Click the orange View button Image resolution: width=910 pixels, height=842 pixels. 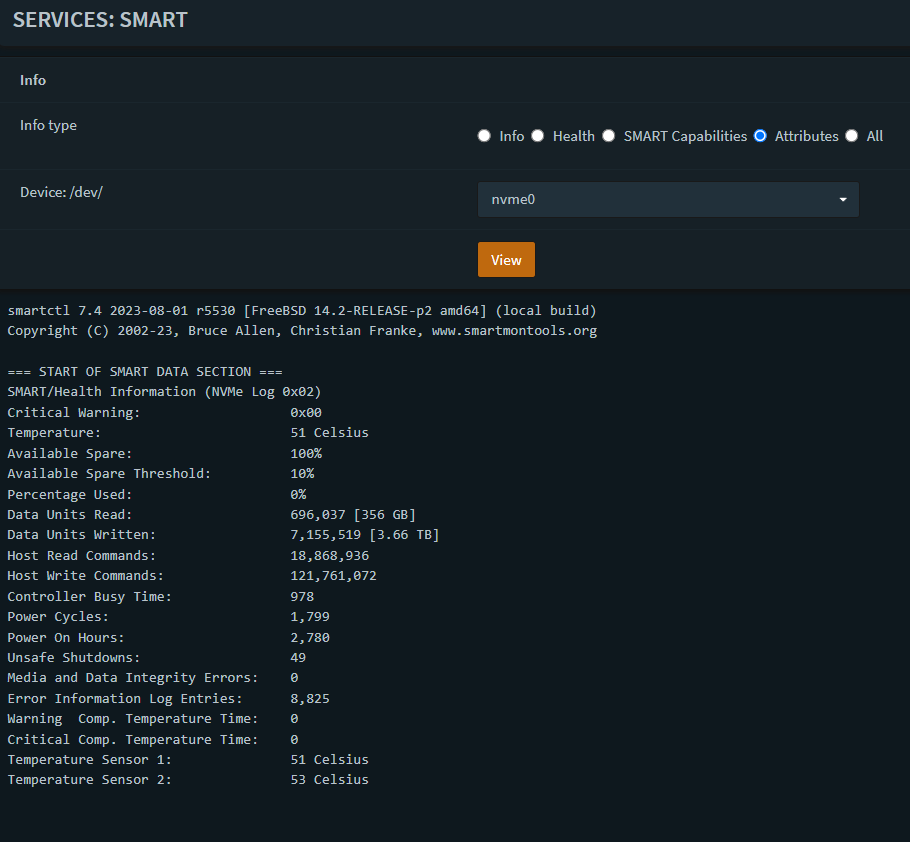pos(506,259)
